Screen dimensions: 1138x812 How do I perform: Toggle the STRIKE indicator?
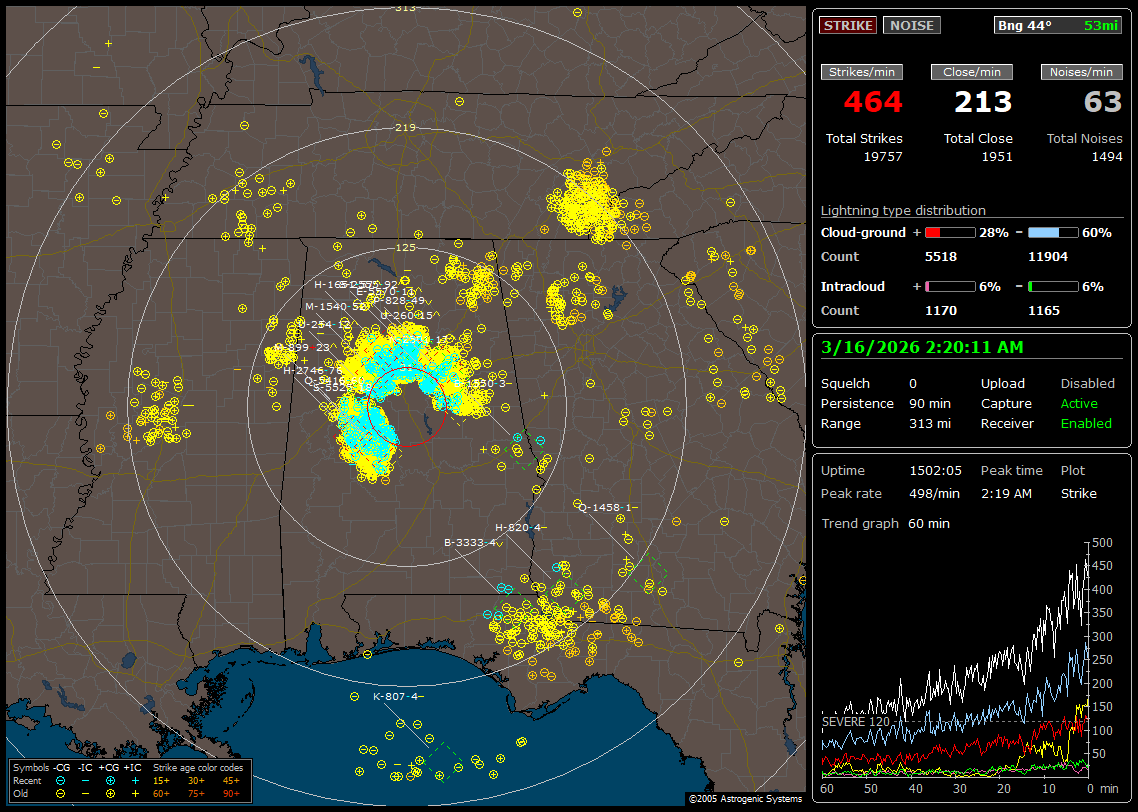pyautogui.click(x=848, y=26)
